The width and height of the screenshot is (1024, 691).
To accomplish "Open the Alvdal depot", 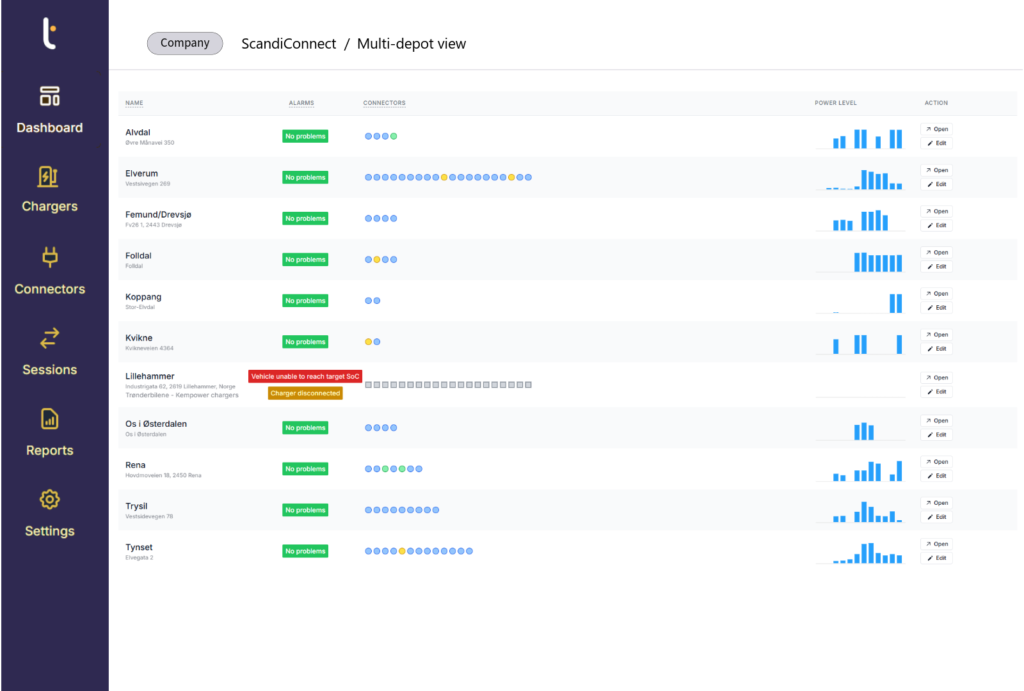I will click(936, 129).
